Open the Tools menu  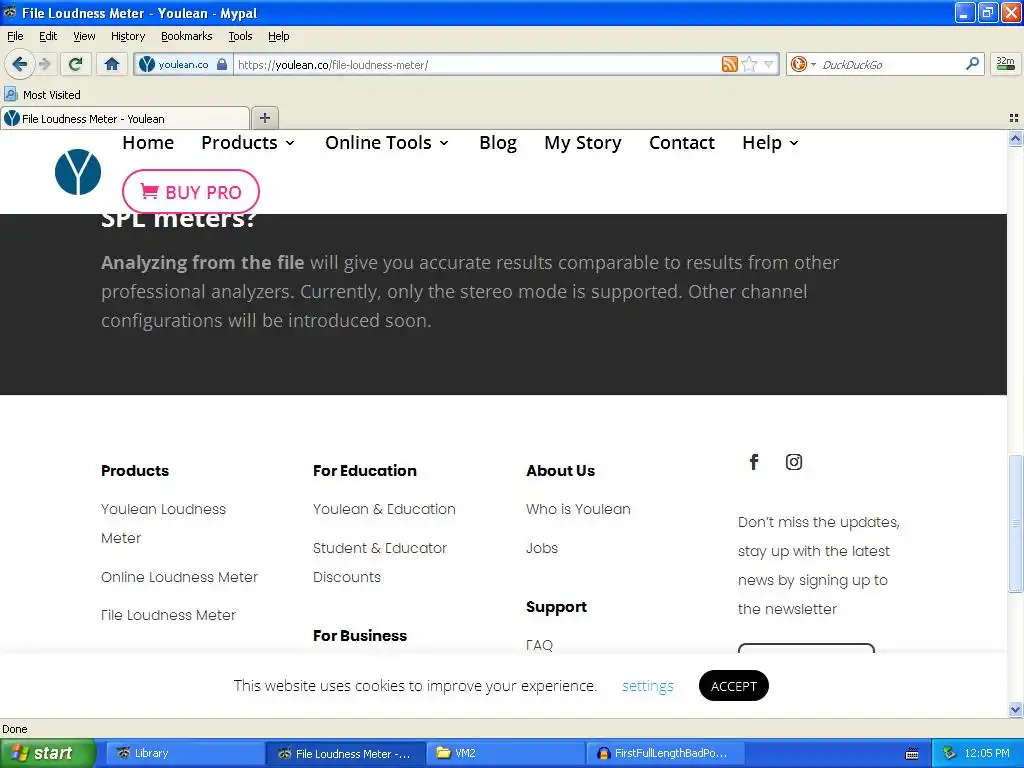pos(240,36)
